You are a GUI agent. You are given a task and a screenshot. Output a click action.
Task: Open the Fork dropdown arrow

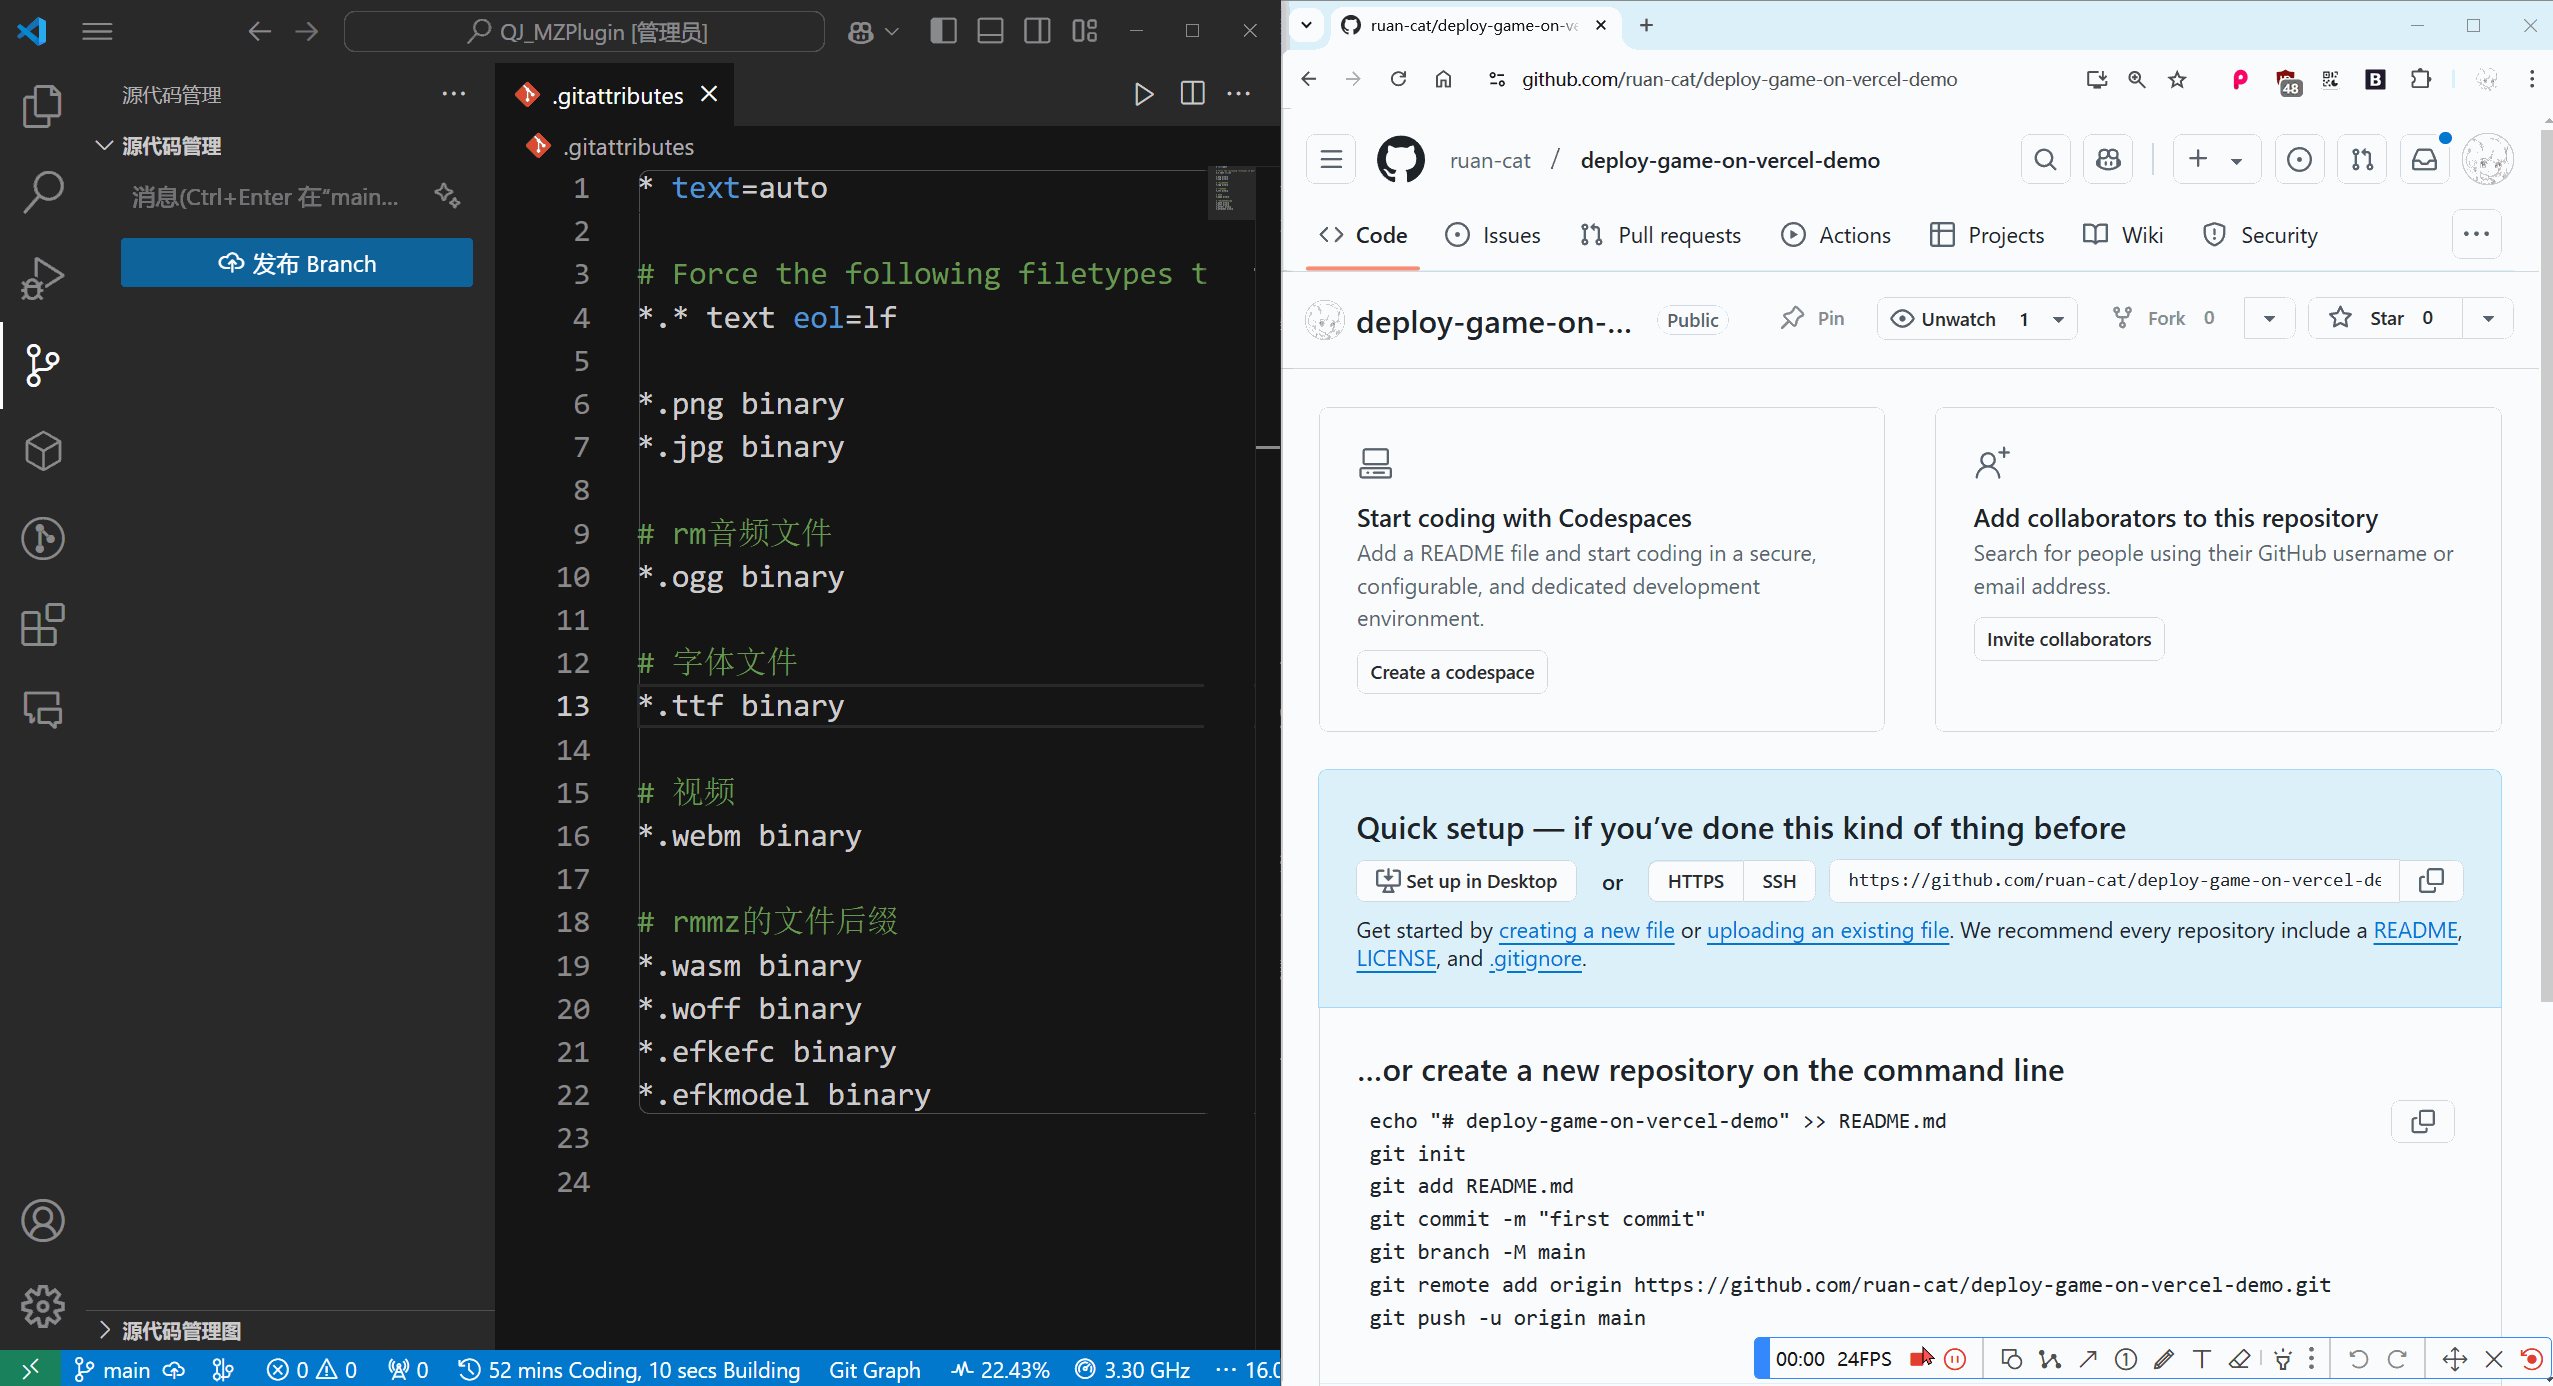2269,318
